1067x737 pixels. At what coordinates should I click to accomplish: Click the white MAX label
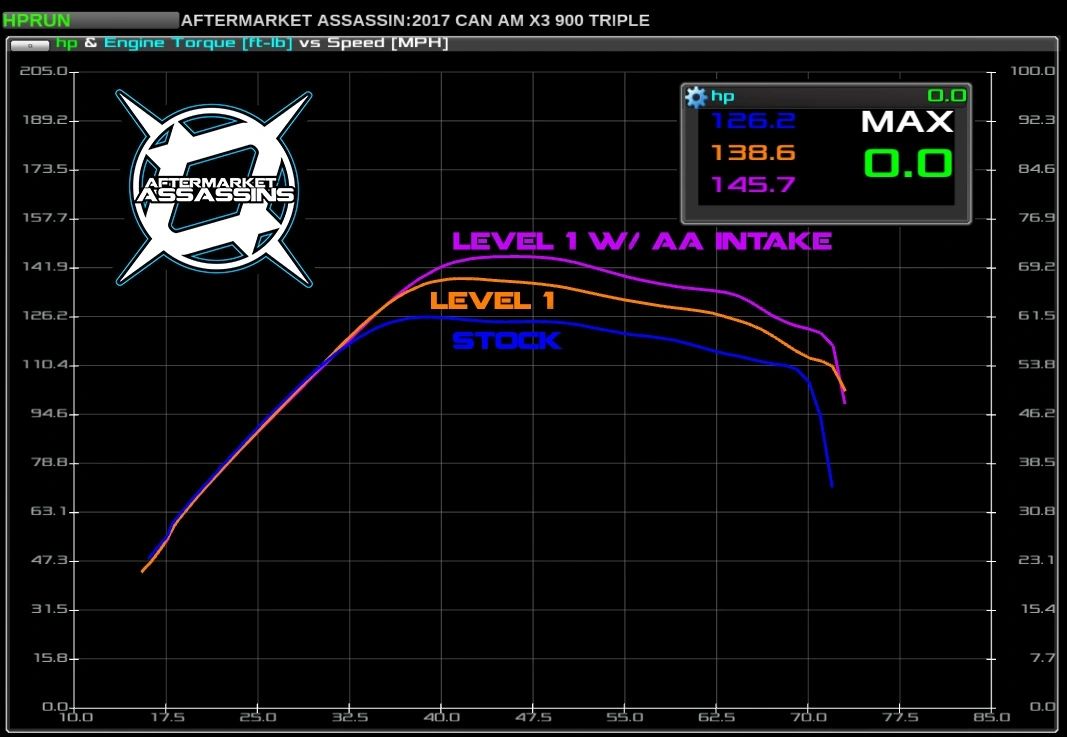907,122
